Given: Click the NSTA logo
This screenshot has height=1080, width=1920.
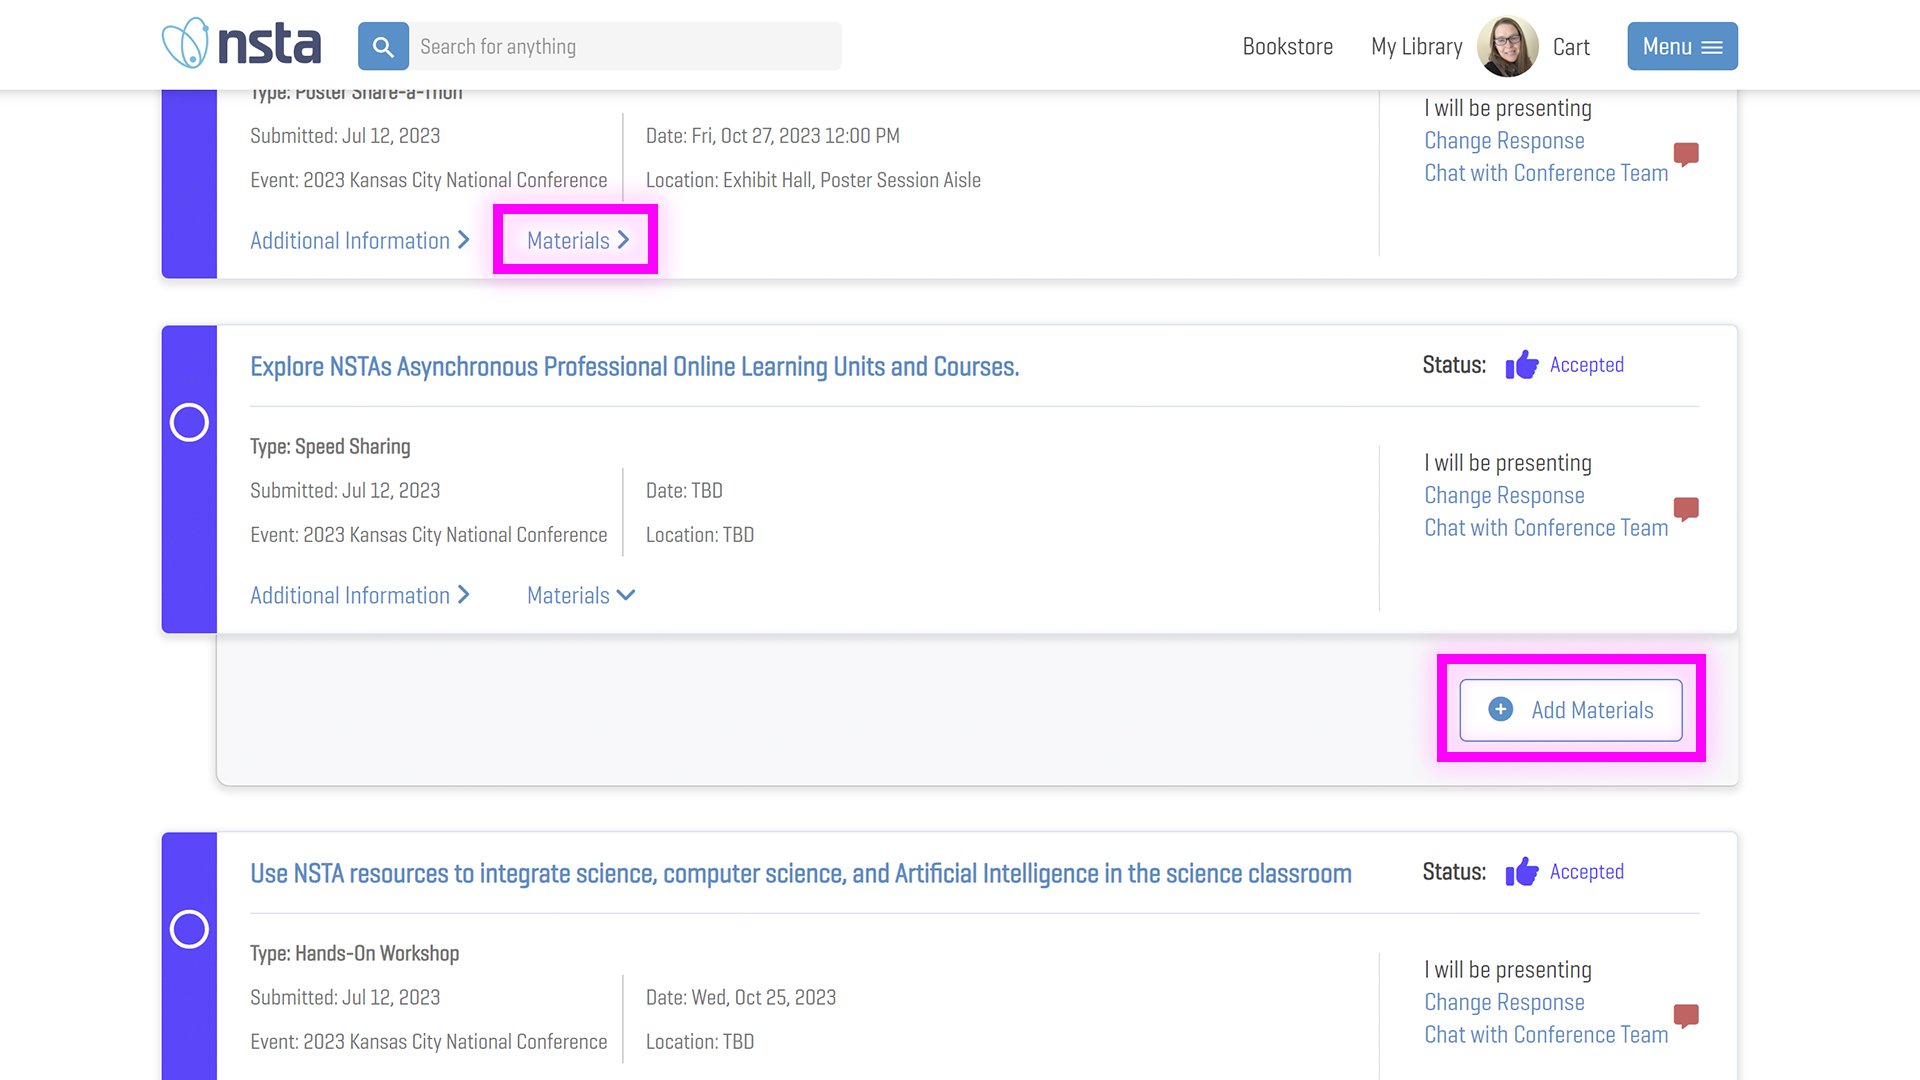Looking at the screenshot, I should (x=241, y=45).
